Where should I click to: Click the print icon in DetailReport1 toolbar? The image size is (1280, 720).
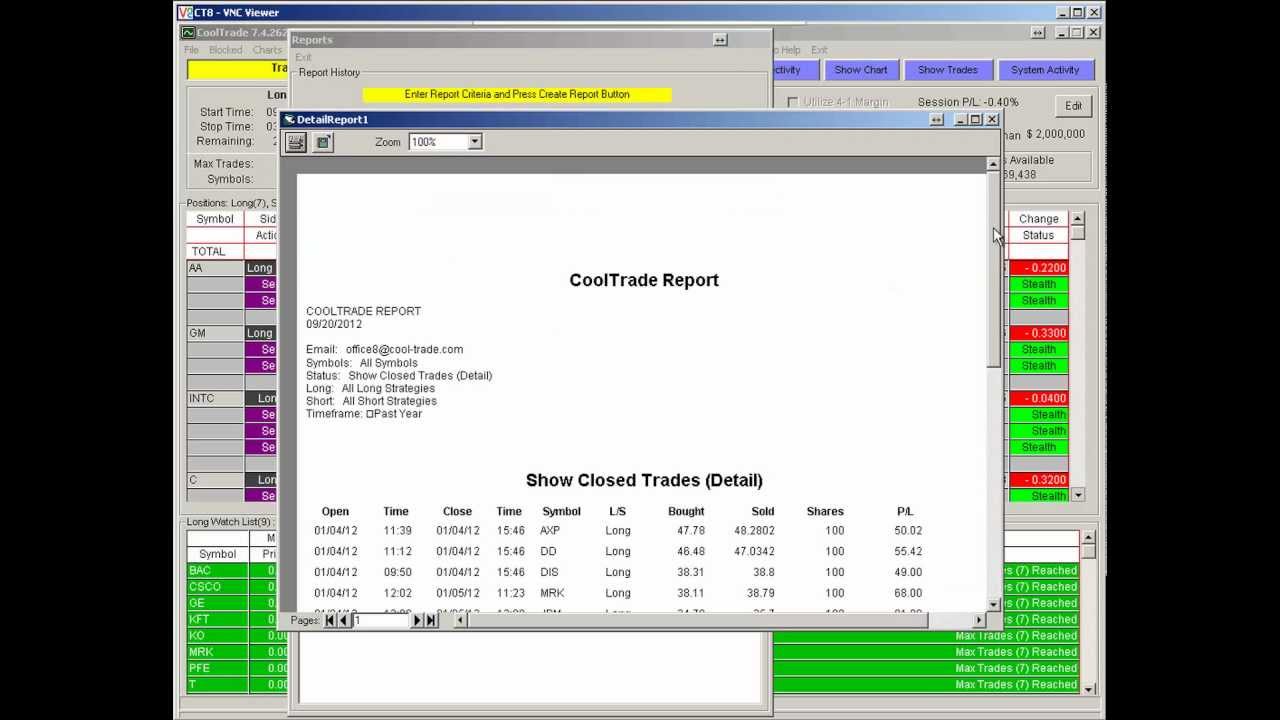(296, 142)
